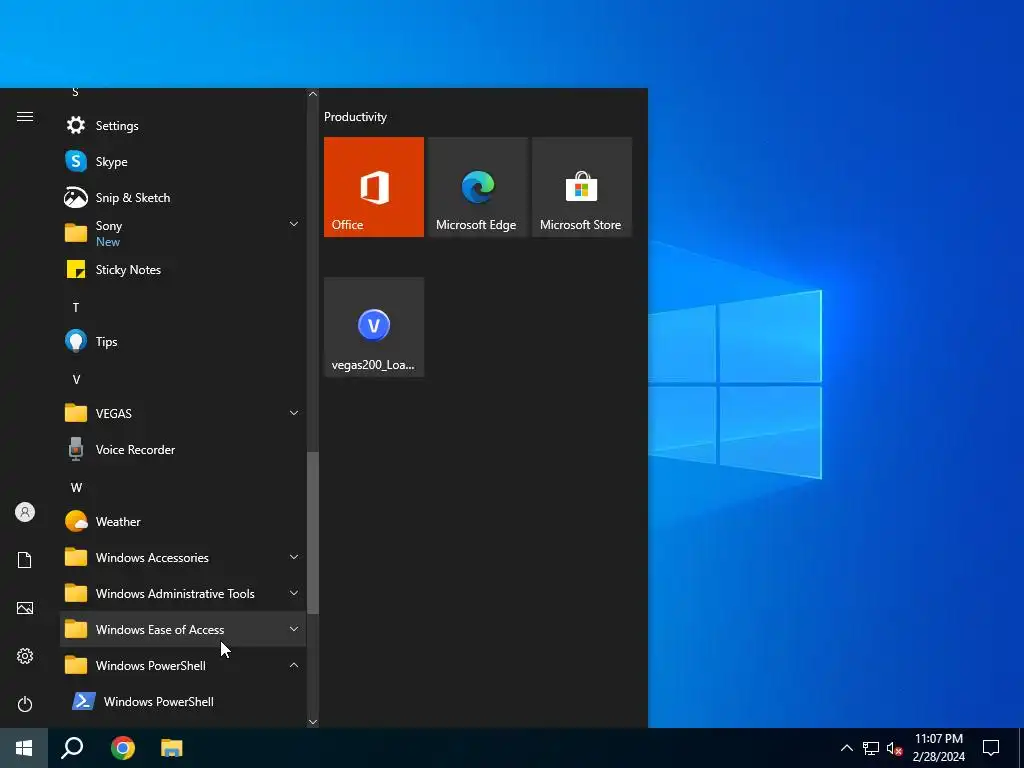Screen dimensions: 1024x768
Task: Expand the Start menu hamburger button
Action: coord(25,117)
